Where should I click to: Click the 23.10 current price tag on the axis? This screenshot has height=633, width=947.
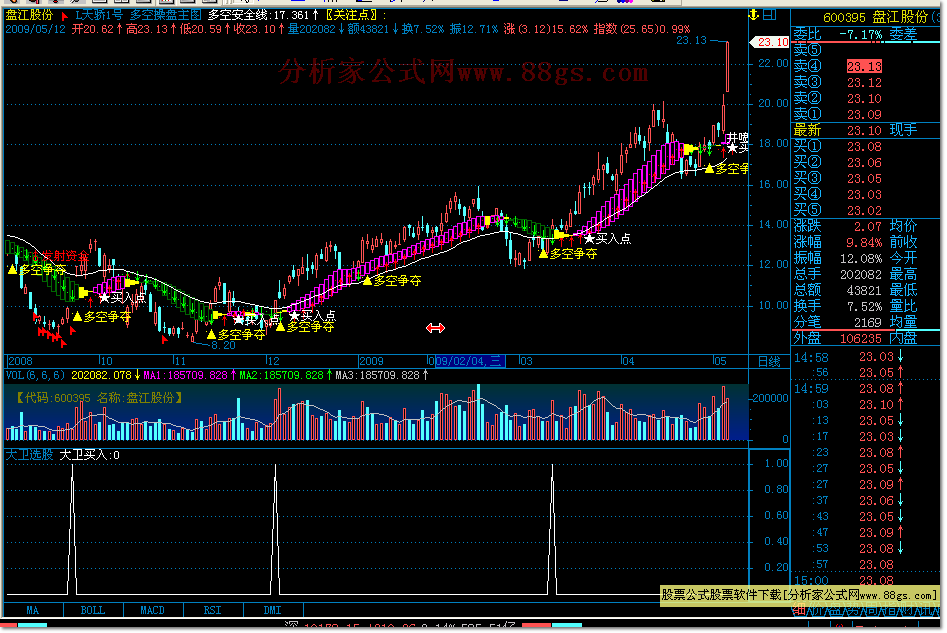(769, 42)
